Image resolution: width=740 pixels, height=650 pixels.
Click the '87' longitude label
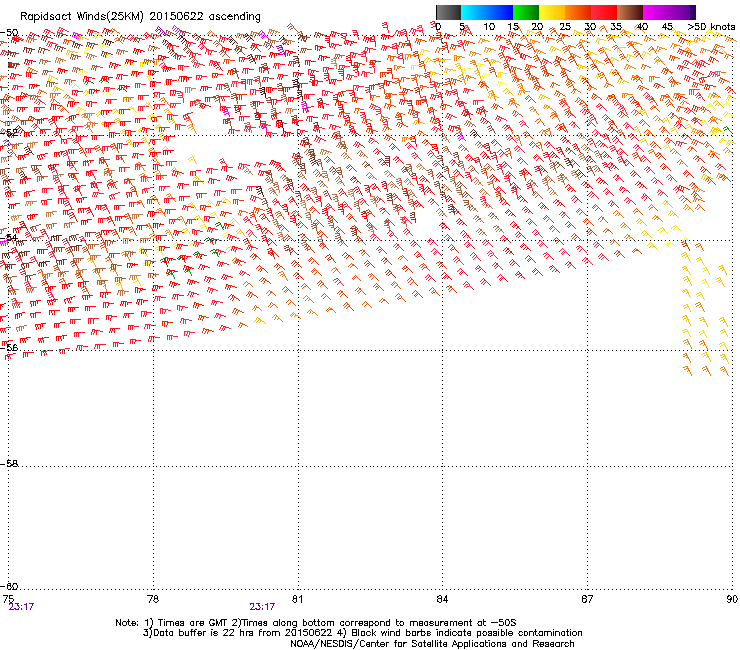tap(587, 599)
